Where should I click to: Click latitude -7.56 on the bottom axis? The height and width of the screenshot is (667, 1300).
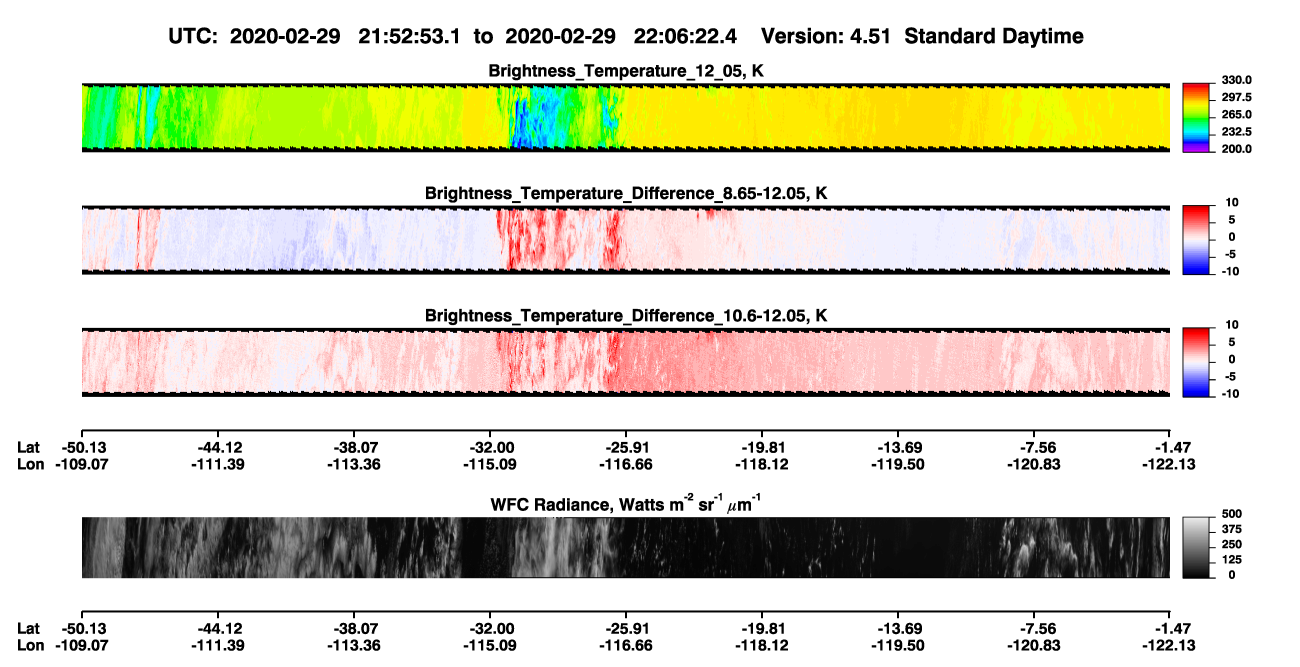1038,629
